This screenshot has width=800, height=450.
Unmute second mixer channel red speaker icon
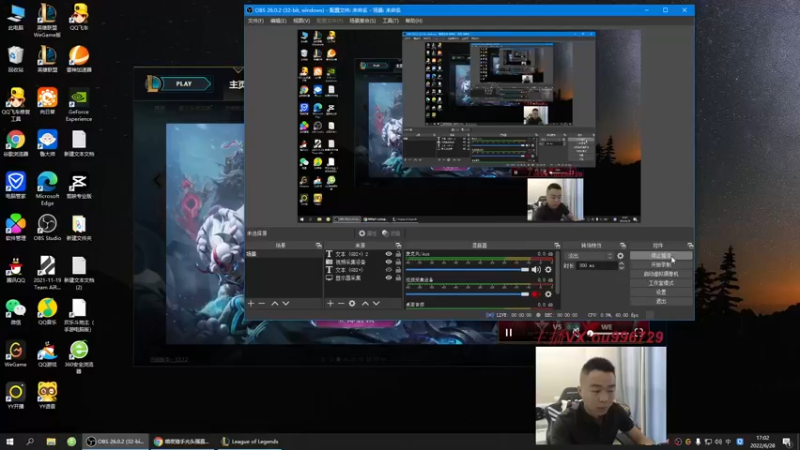pyautogui.click(x=535, y=294)
